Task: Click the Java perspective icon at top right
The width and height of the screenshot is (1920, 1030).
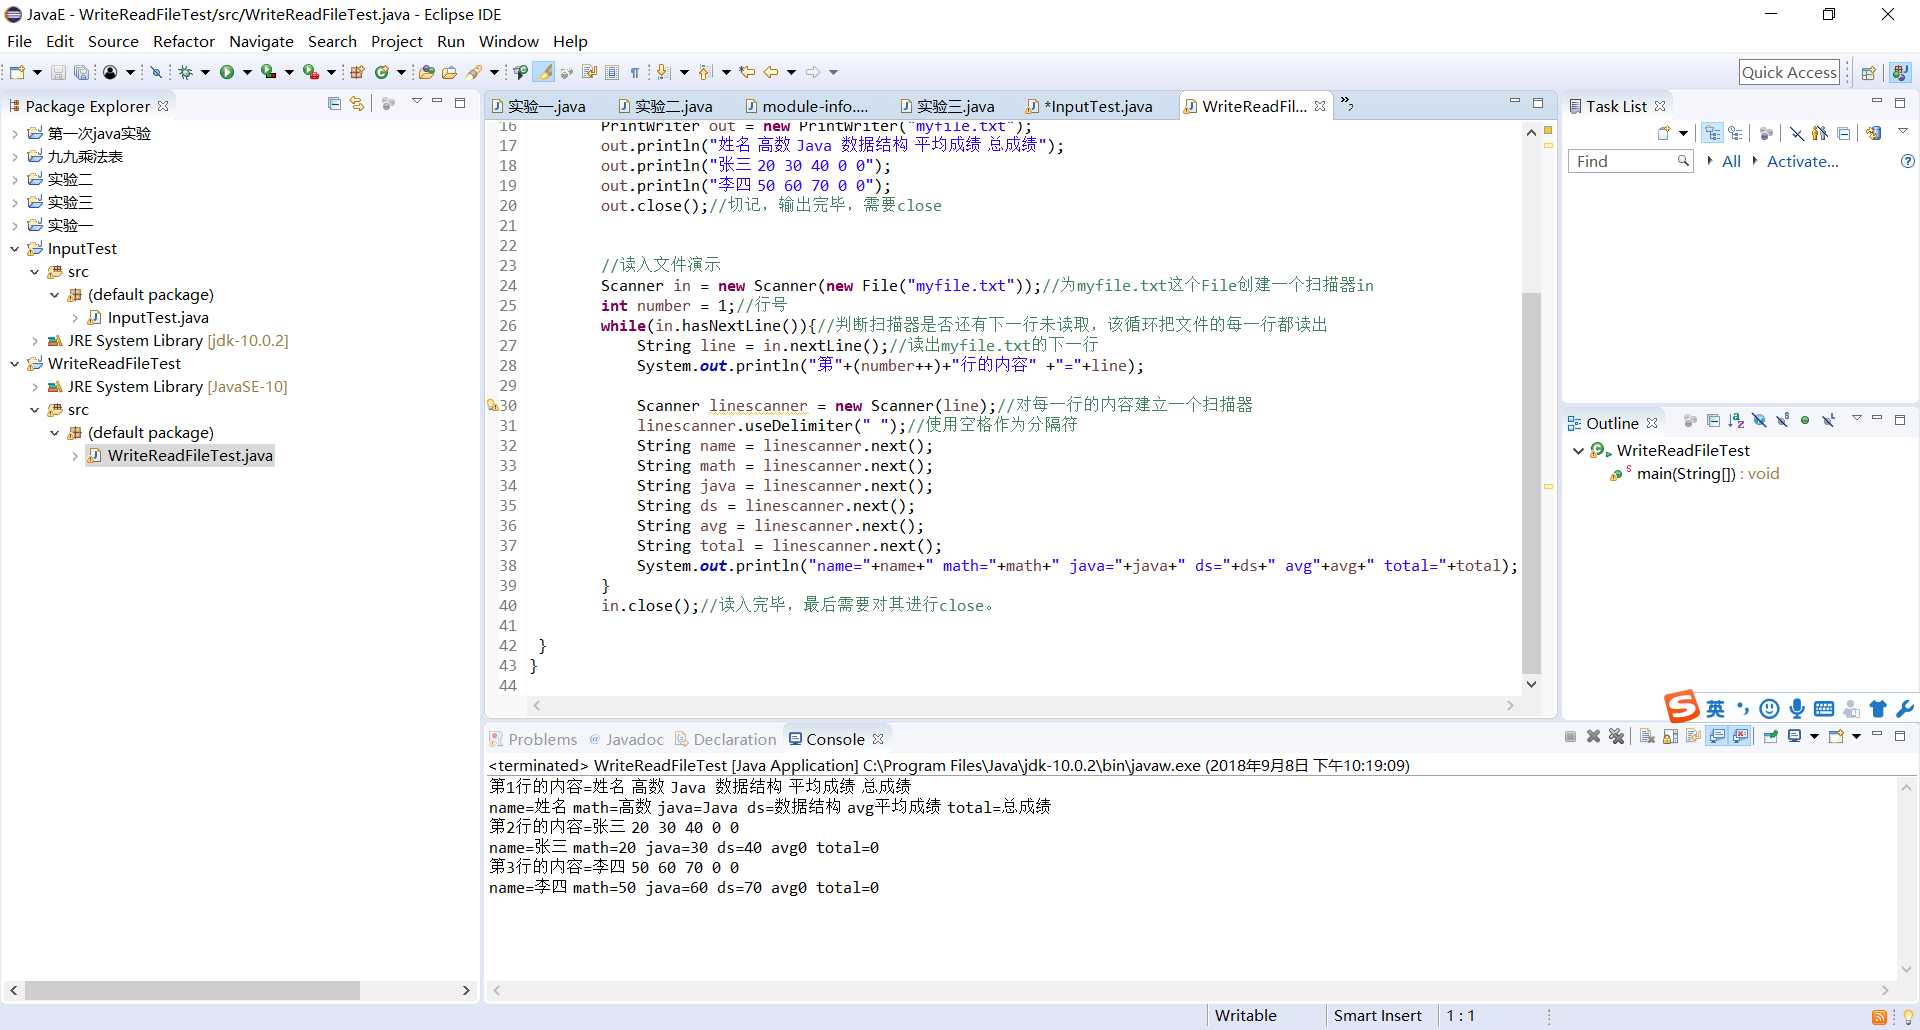Action: click(x=1899, y=72)
